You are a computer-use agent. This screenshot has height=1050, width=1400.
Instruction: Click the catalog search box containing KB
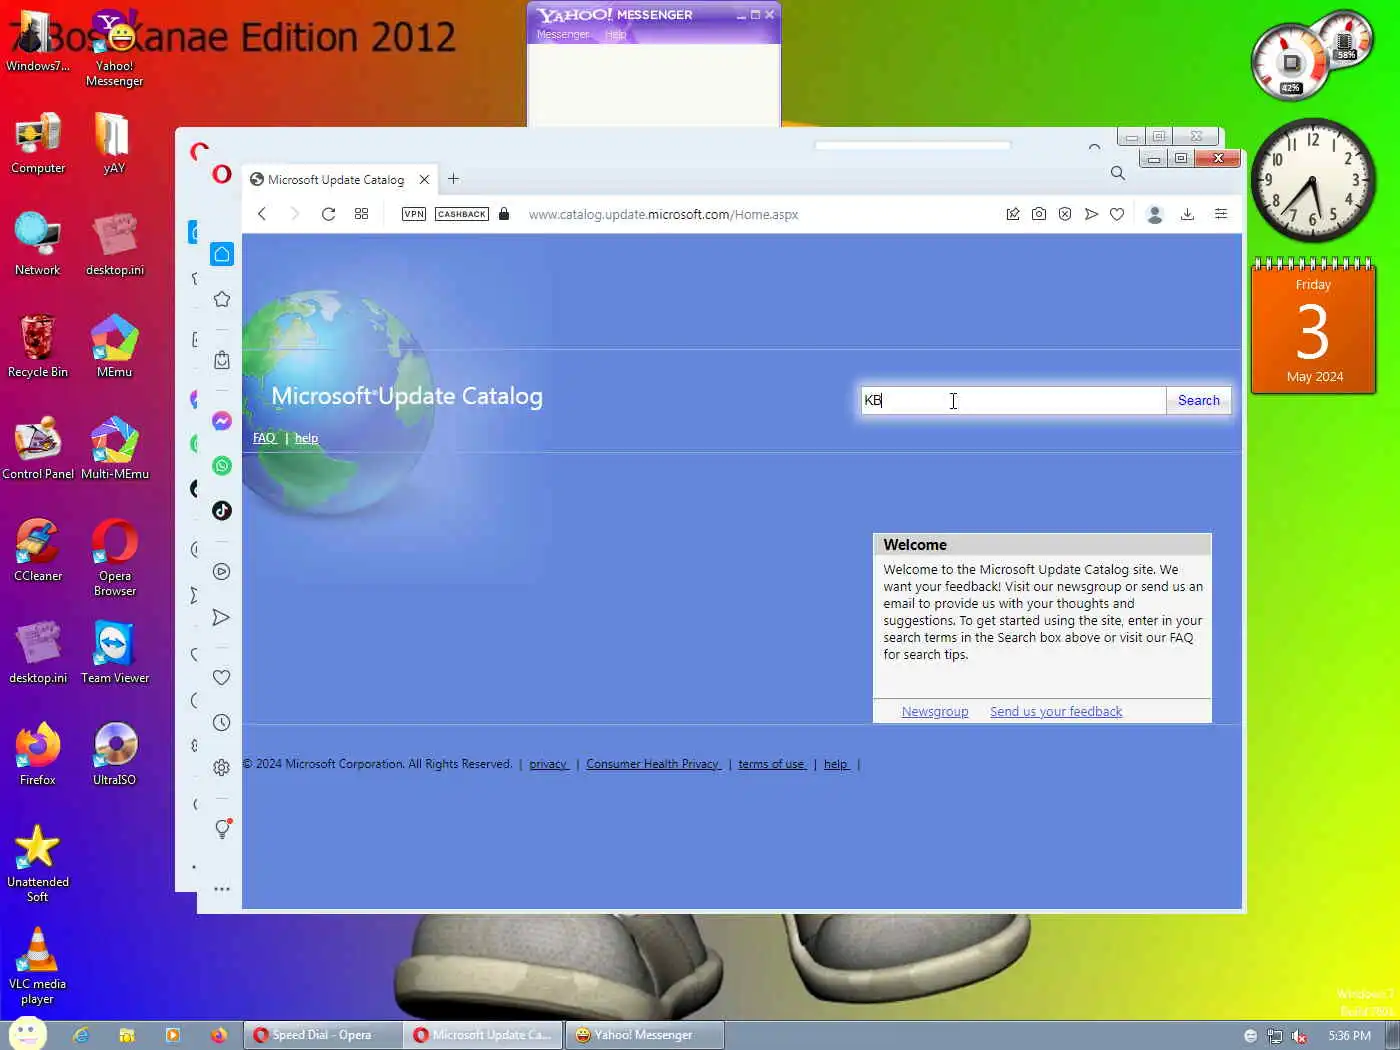[x=1013, y=400]
